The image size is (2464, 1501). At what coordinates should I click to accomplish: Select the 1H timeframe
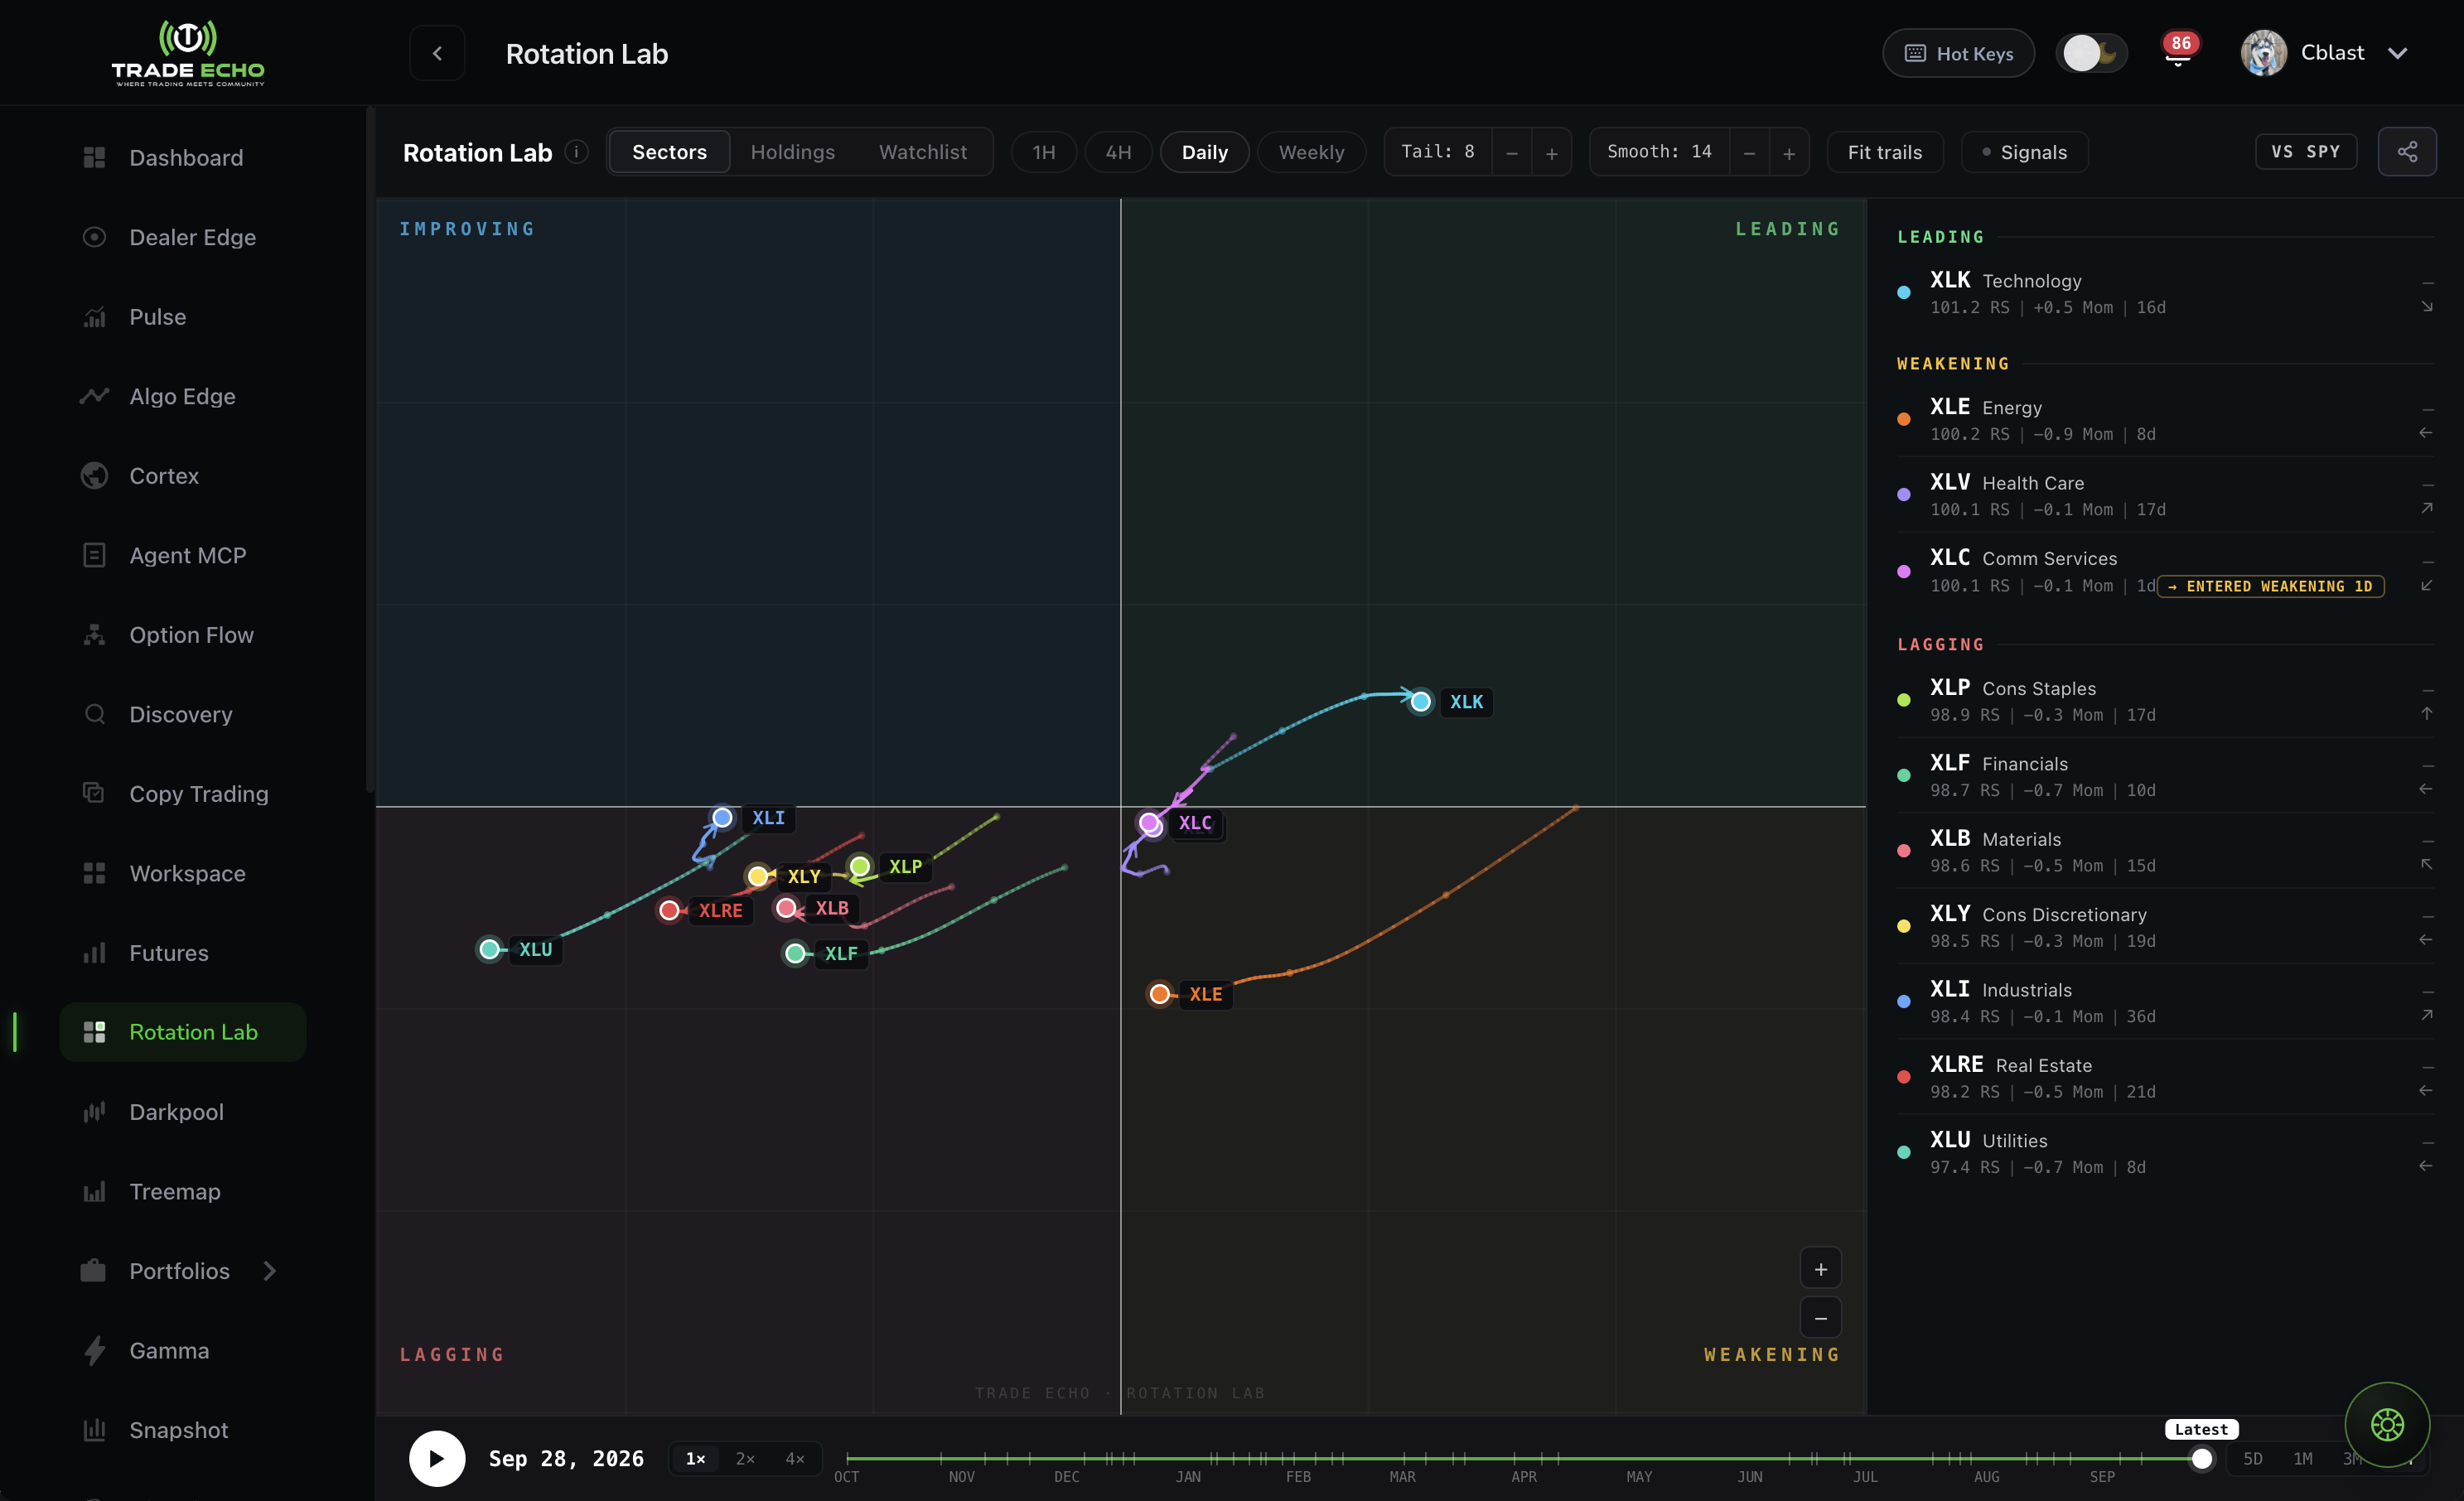(1044, 152)
